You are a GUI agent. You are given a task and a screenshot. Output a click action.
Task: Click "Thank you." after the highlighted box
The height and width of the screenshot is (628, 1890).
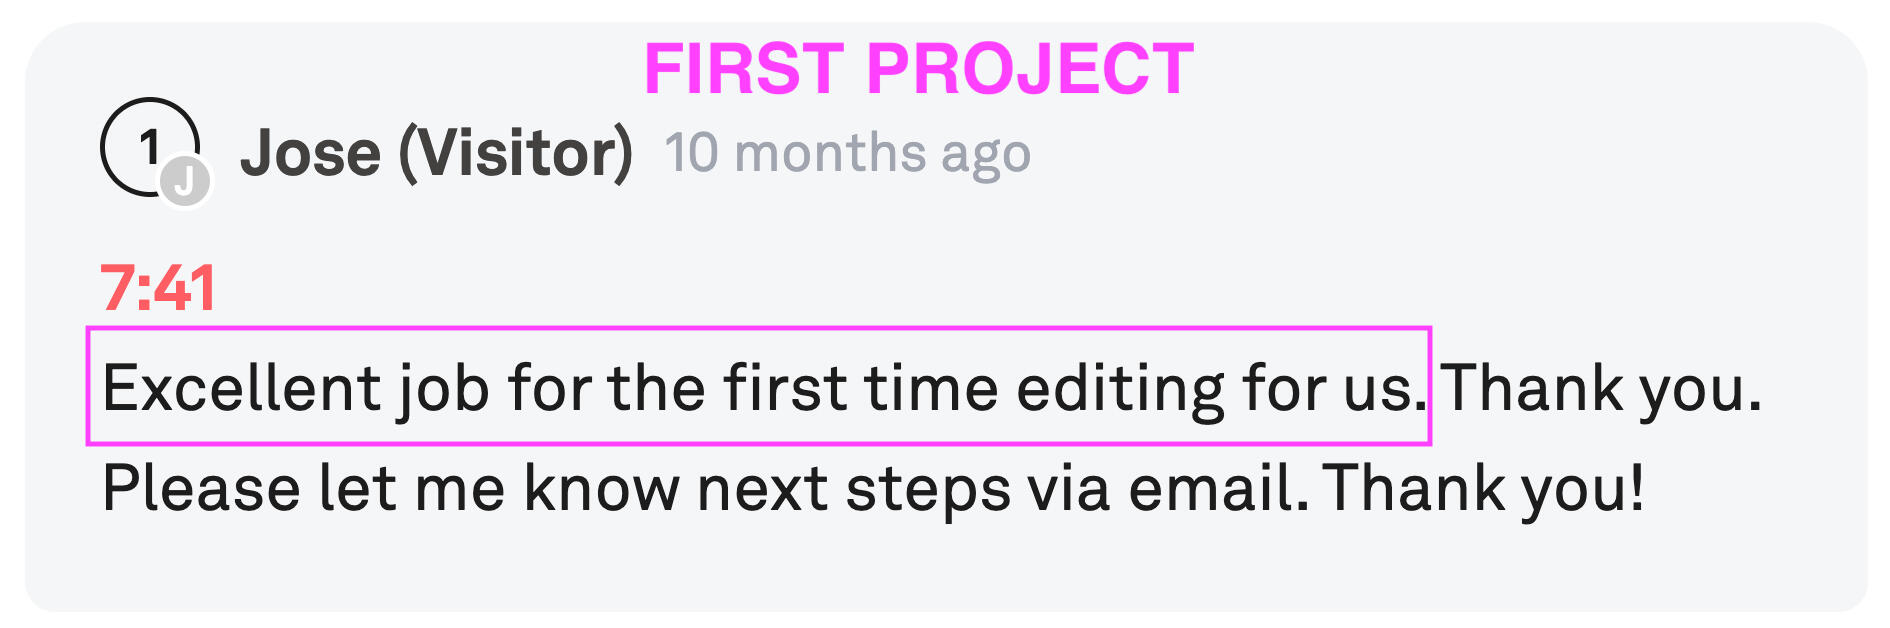coord(1600,388)
